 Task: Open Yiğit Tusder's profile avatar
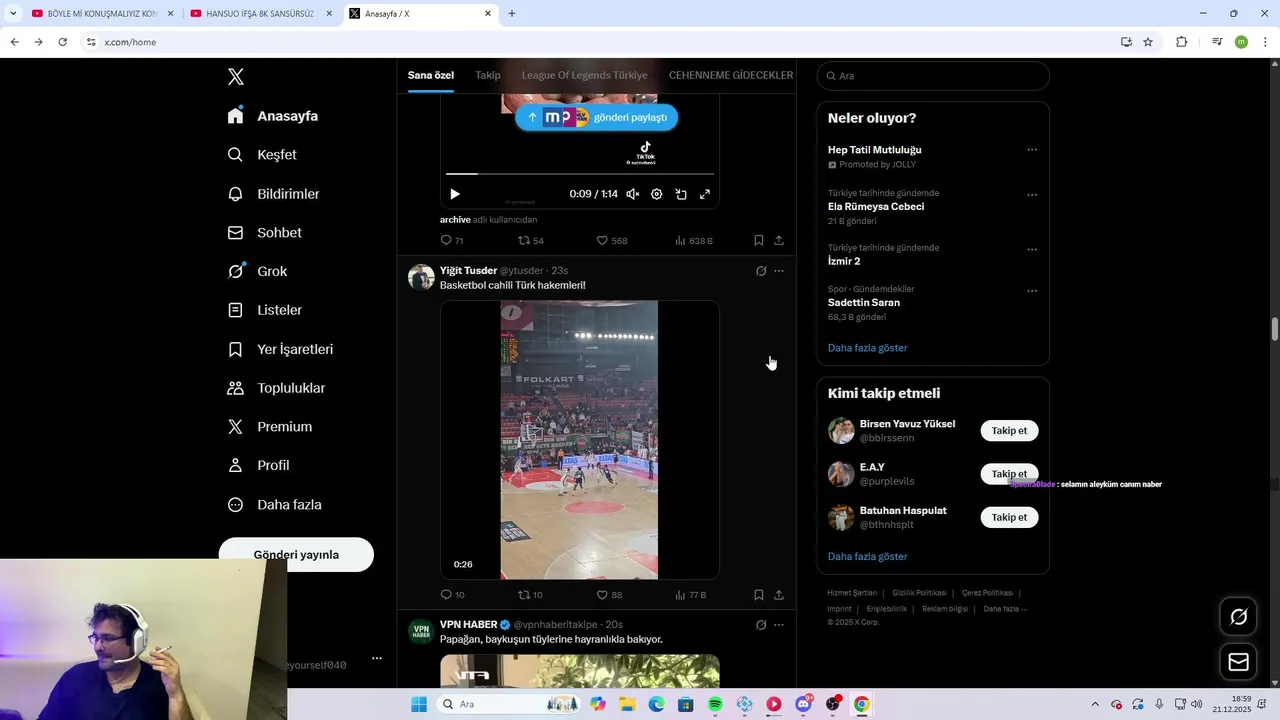(x=421, y=277)
